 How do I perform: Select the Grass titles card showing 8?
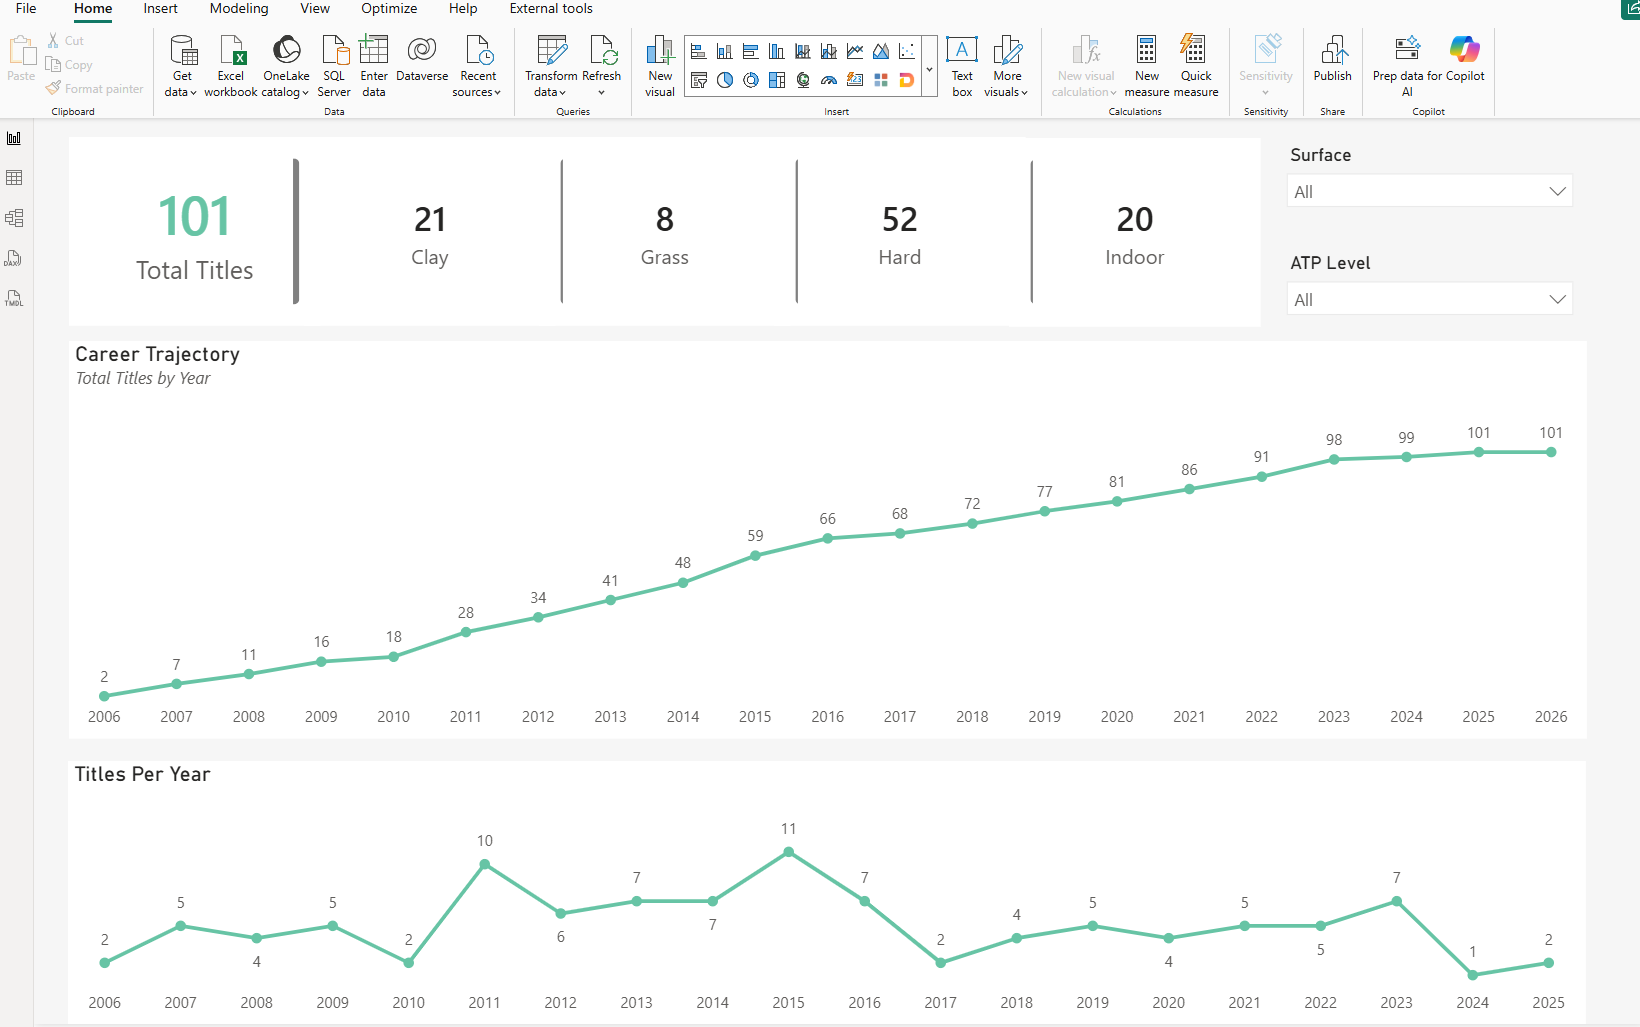click(x=665, y=235)
